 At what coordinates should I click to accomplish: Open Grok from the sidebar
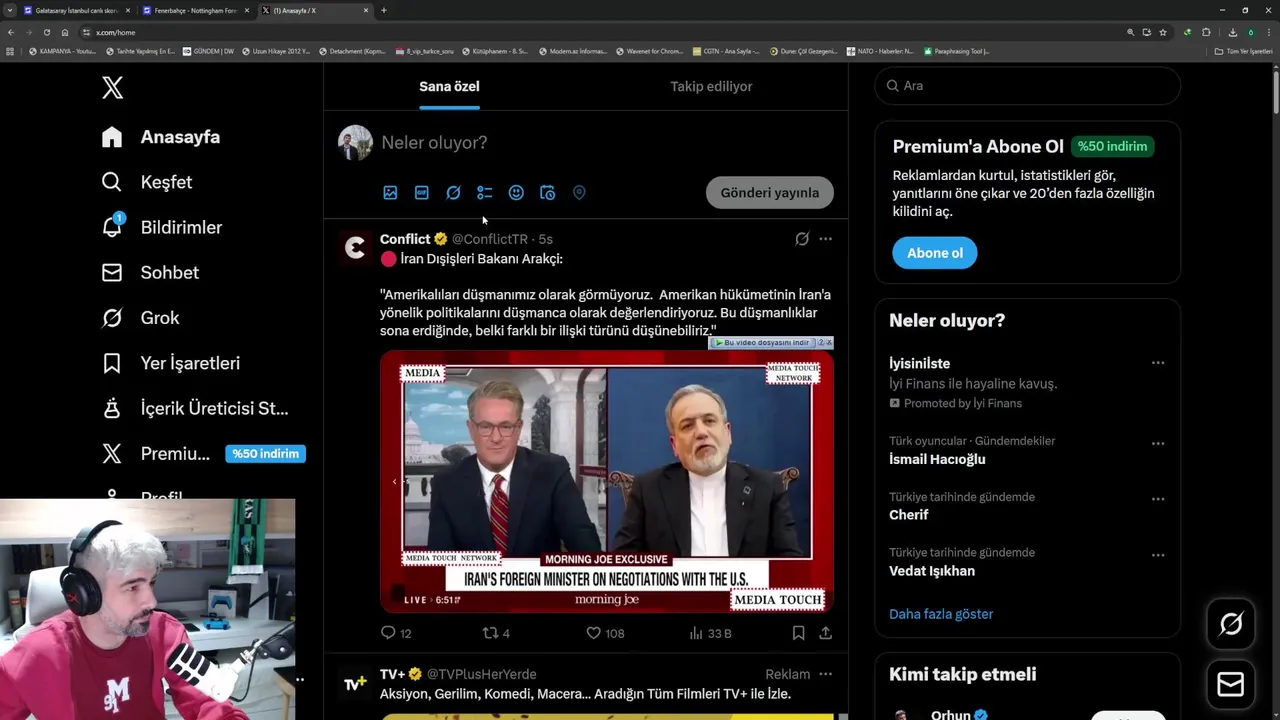point(140,318)
